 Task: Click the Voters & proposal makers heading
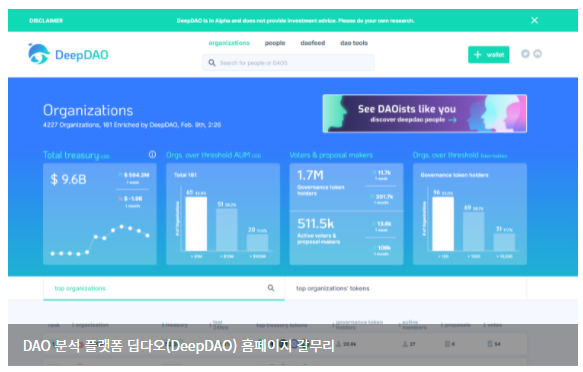pyautogui.click(x=331, y=155)
